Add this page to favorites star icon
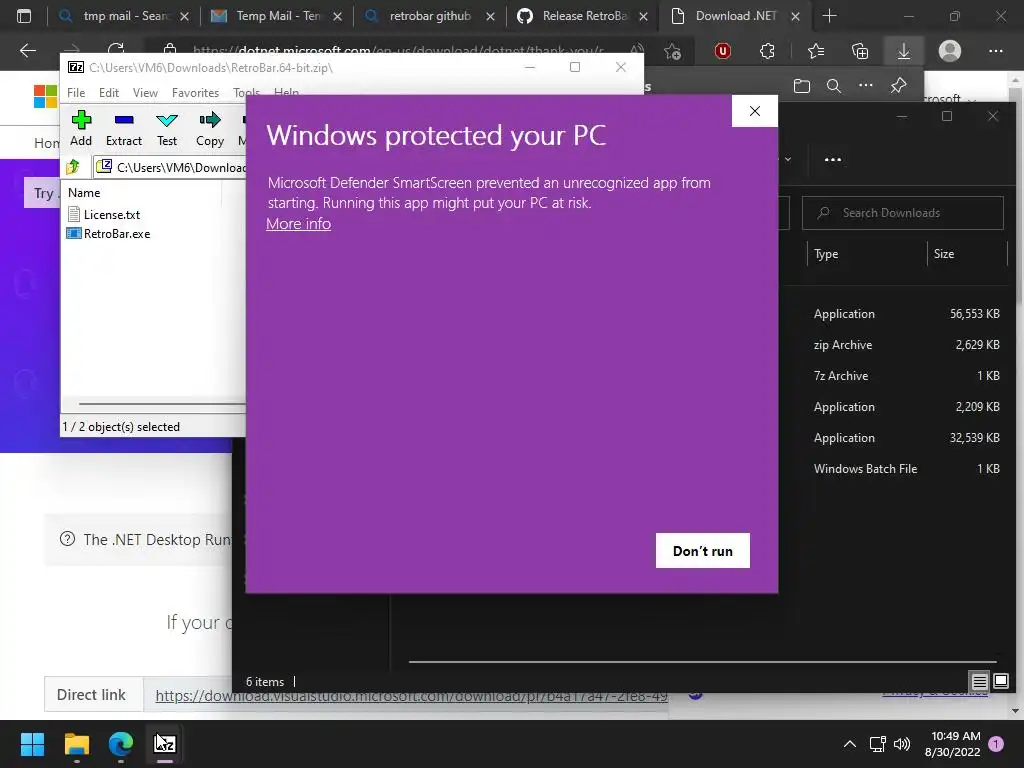 672,51
